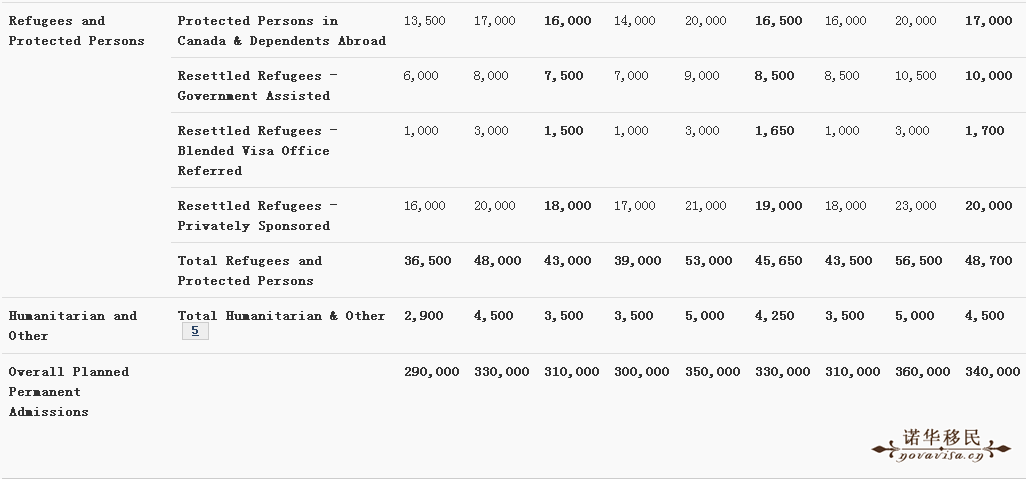
Task: Click 'Resettled Refugees - Blended Visa Office Referred'
Action: [258, 151]
